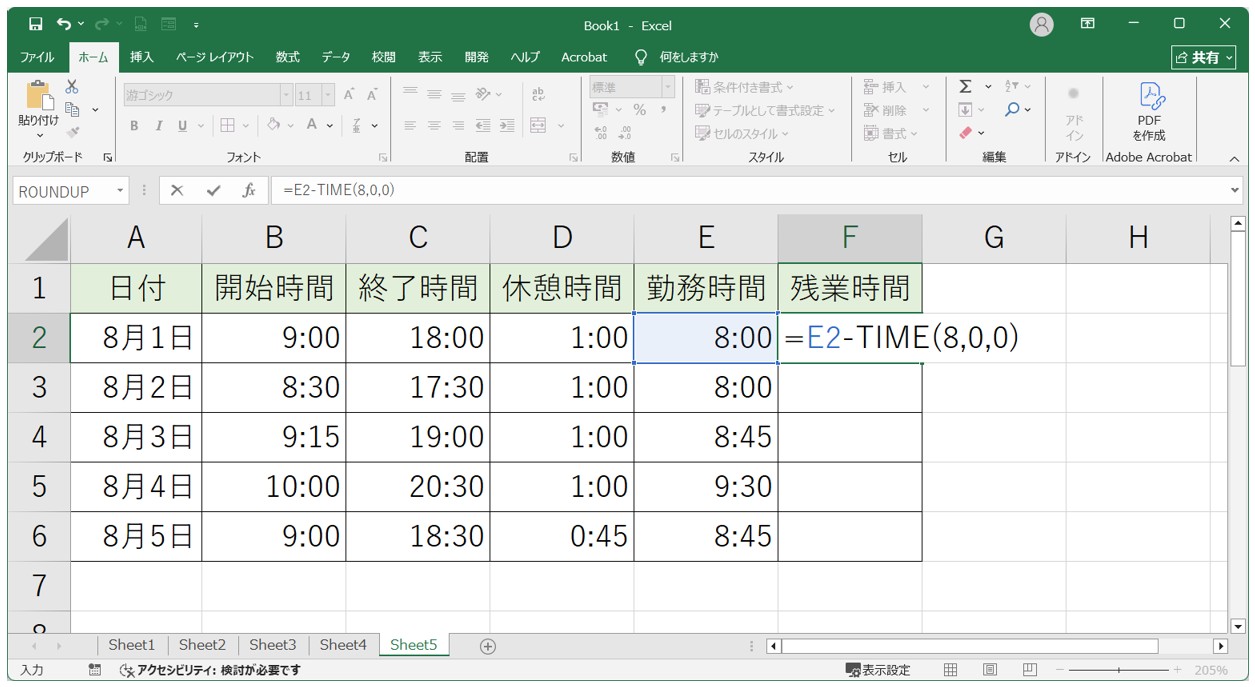The width and height of the screenshot is (1255, 687).
Task: Click the 共有 share button
Action: coord(1203,57)
